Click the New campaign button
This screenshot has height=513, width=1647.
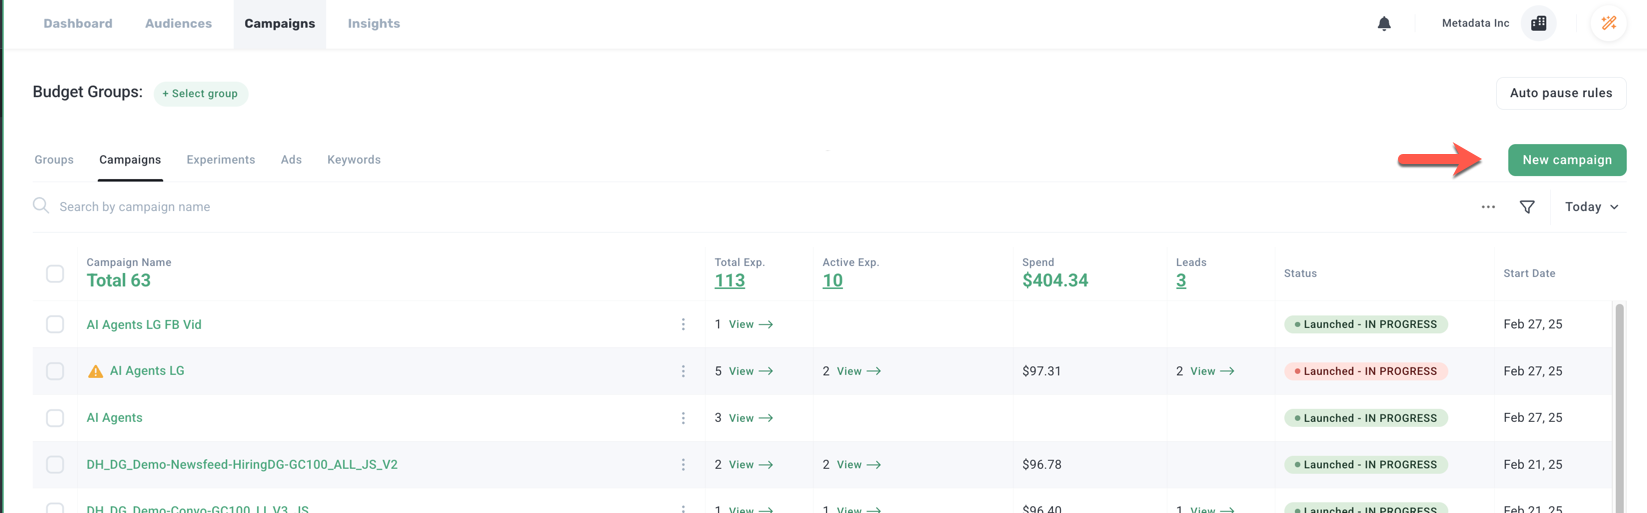pyautogui.click(x=1566, y=160)
